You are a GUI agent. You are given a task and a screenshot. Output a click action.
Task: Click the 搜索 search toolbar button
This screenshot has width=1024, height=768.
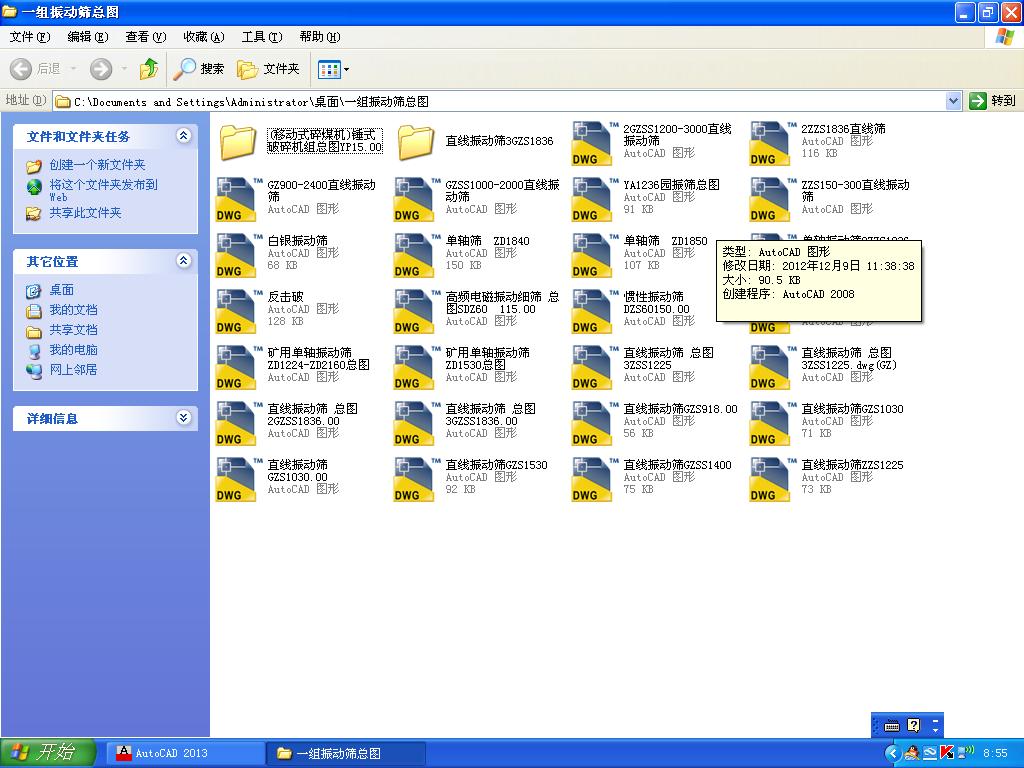coord(199,69)
